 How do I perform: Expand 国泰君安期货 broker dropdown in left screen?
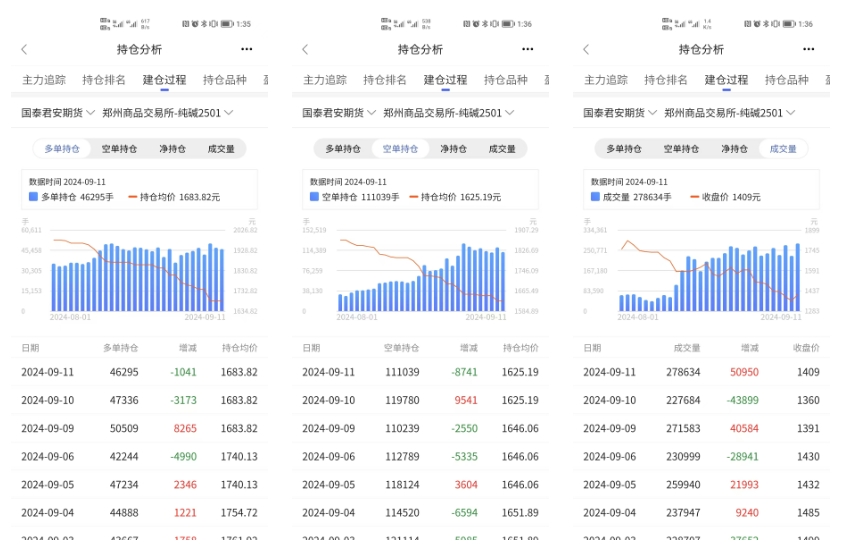click(x=58, y=113)
